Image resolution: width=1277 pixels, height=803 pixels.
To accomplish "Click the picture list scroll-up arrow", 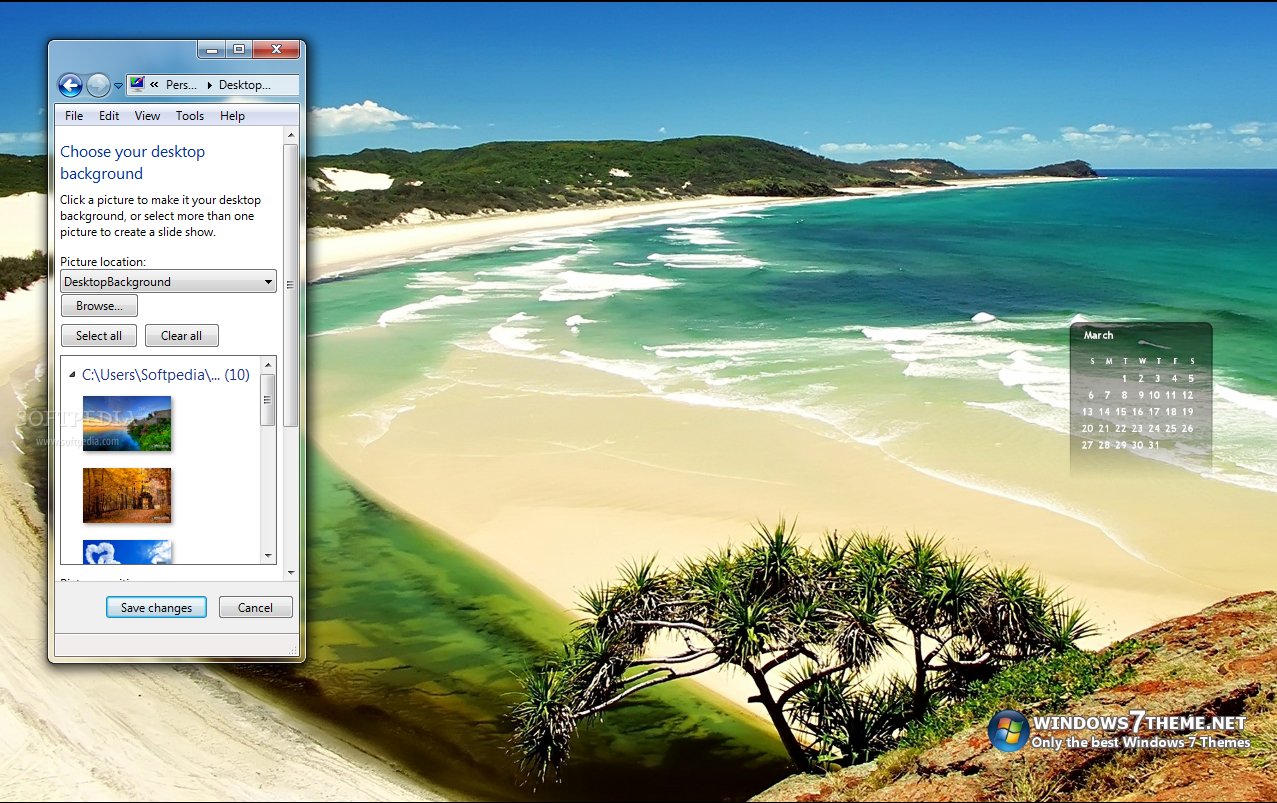I will pos(268,365).
